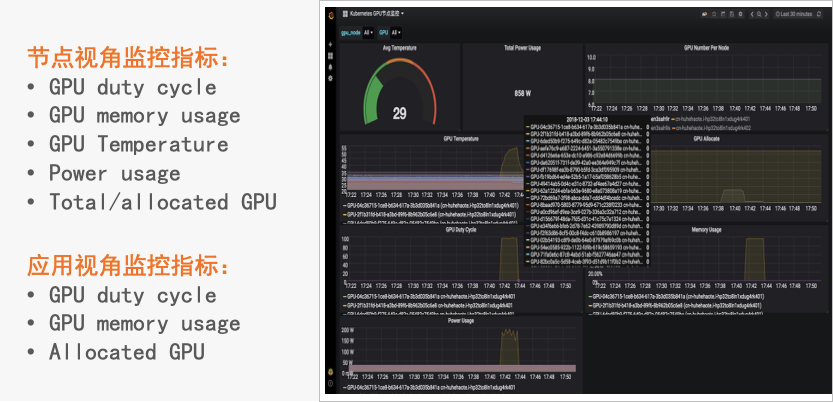
Task: Shift time range forward with right arrow
Action: click(x=766, y=14)
